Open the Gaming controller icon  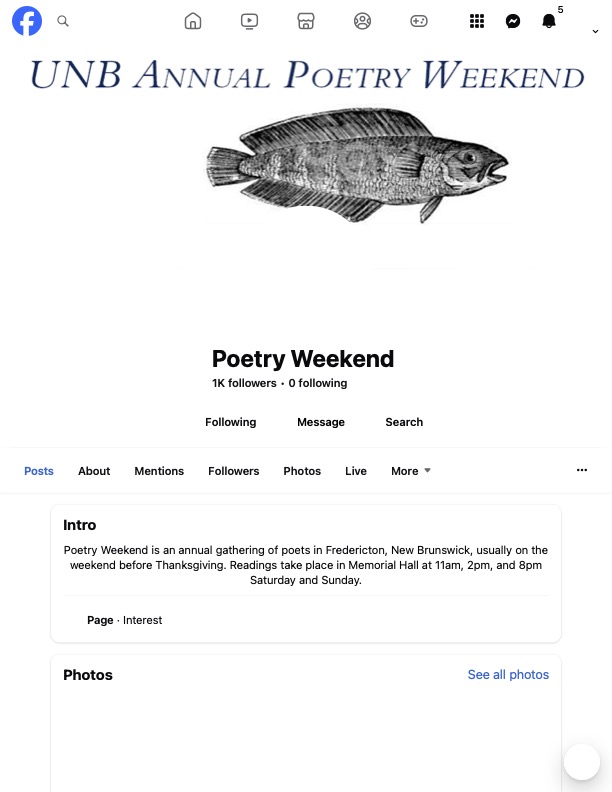[x=419, y=21]
